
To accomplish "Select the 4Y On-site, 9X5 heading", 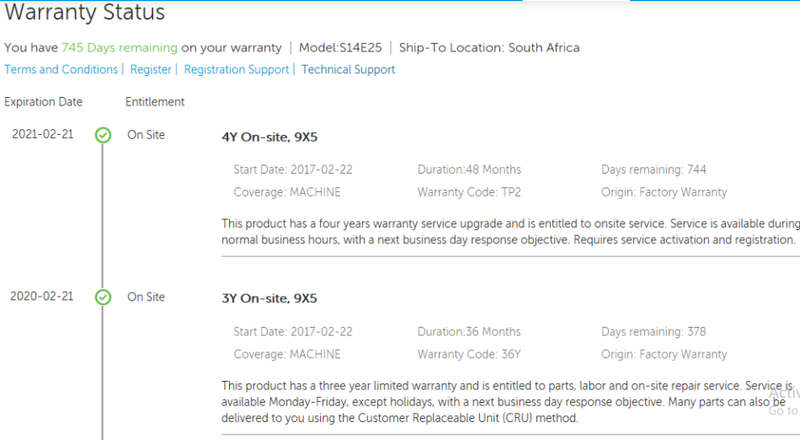I will point(269,137).
